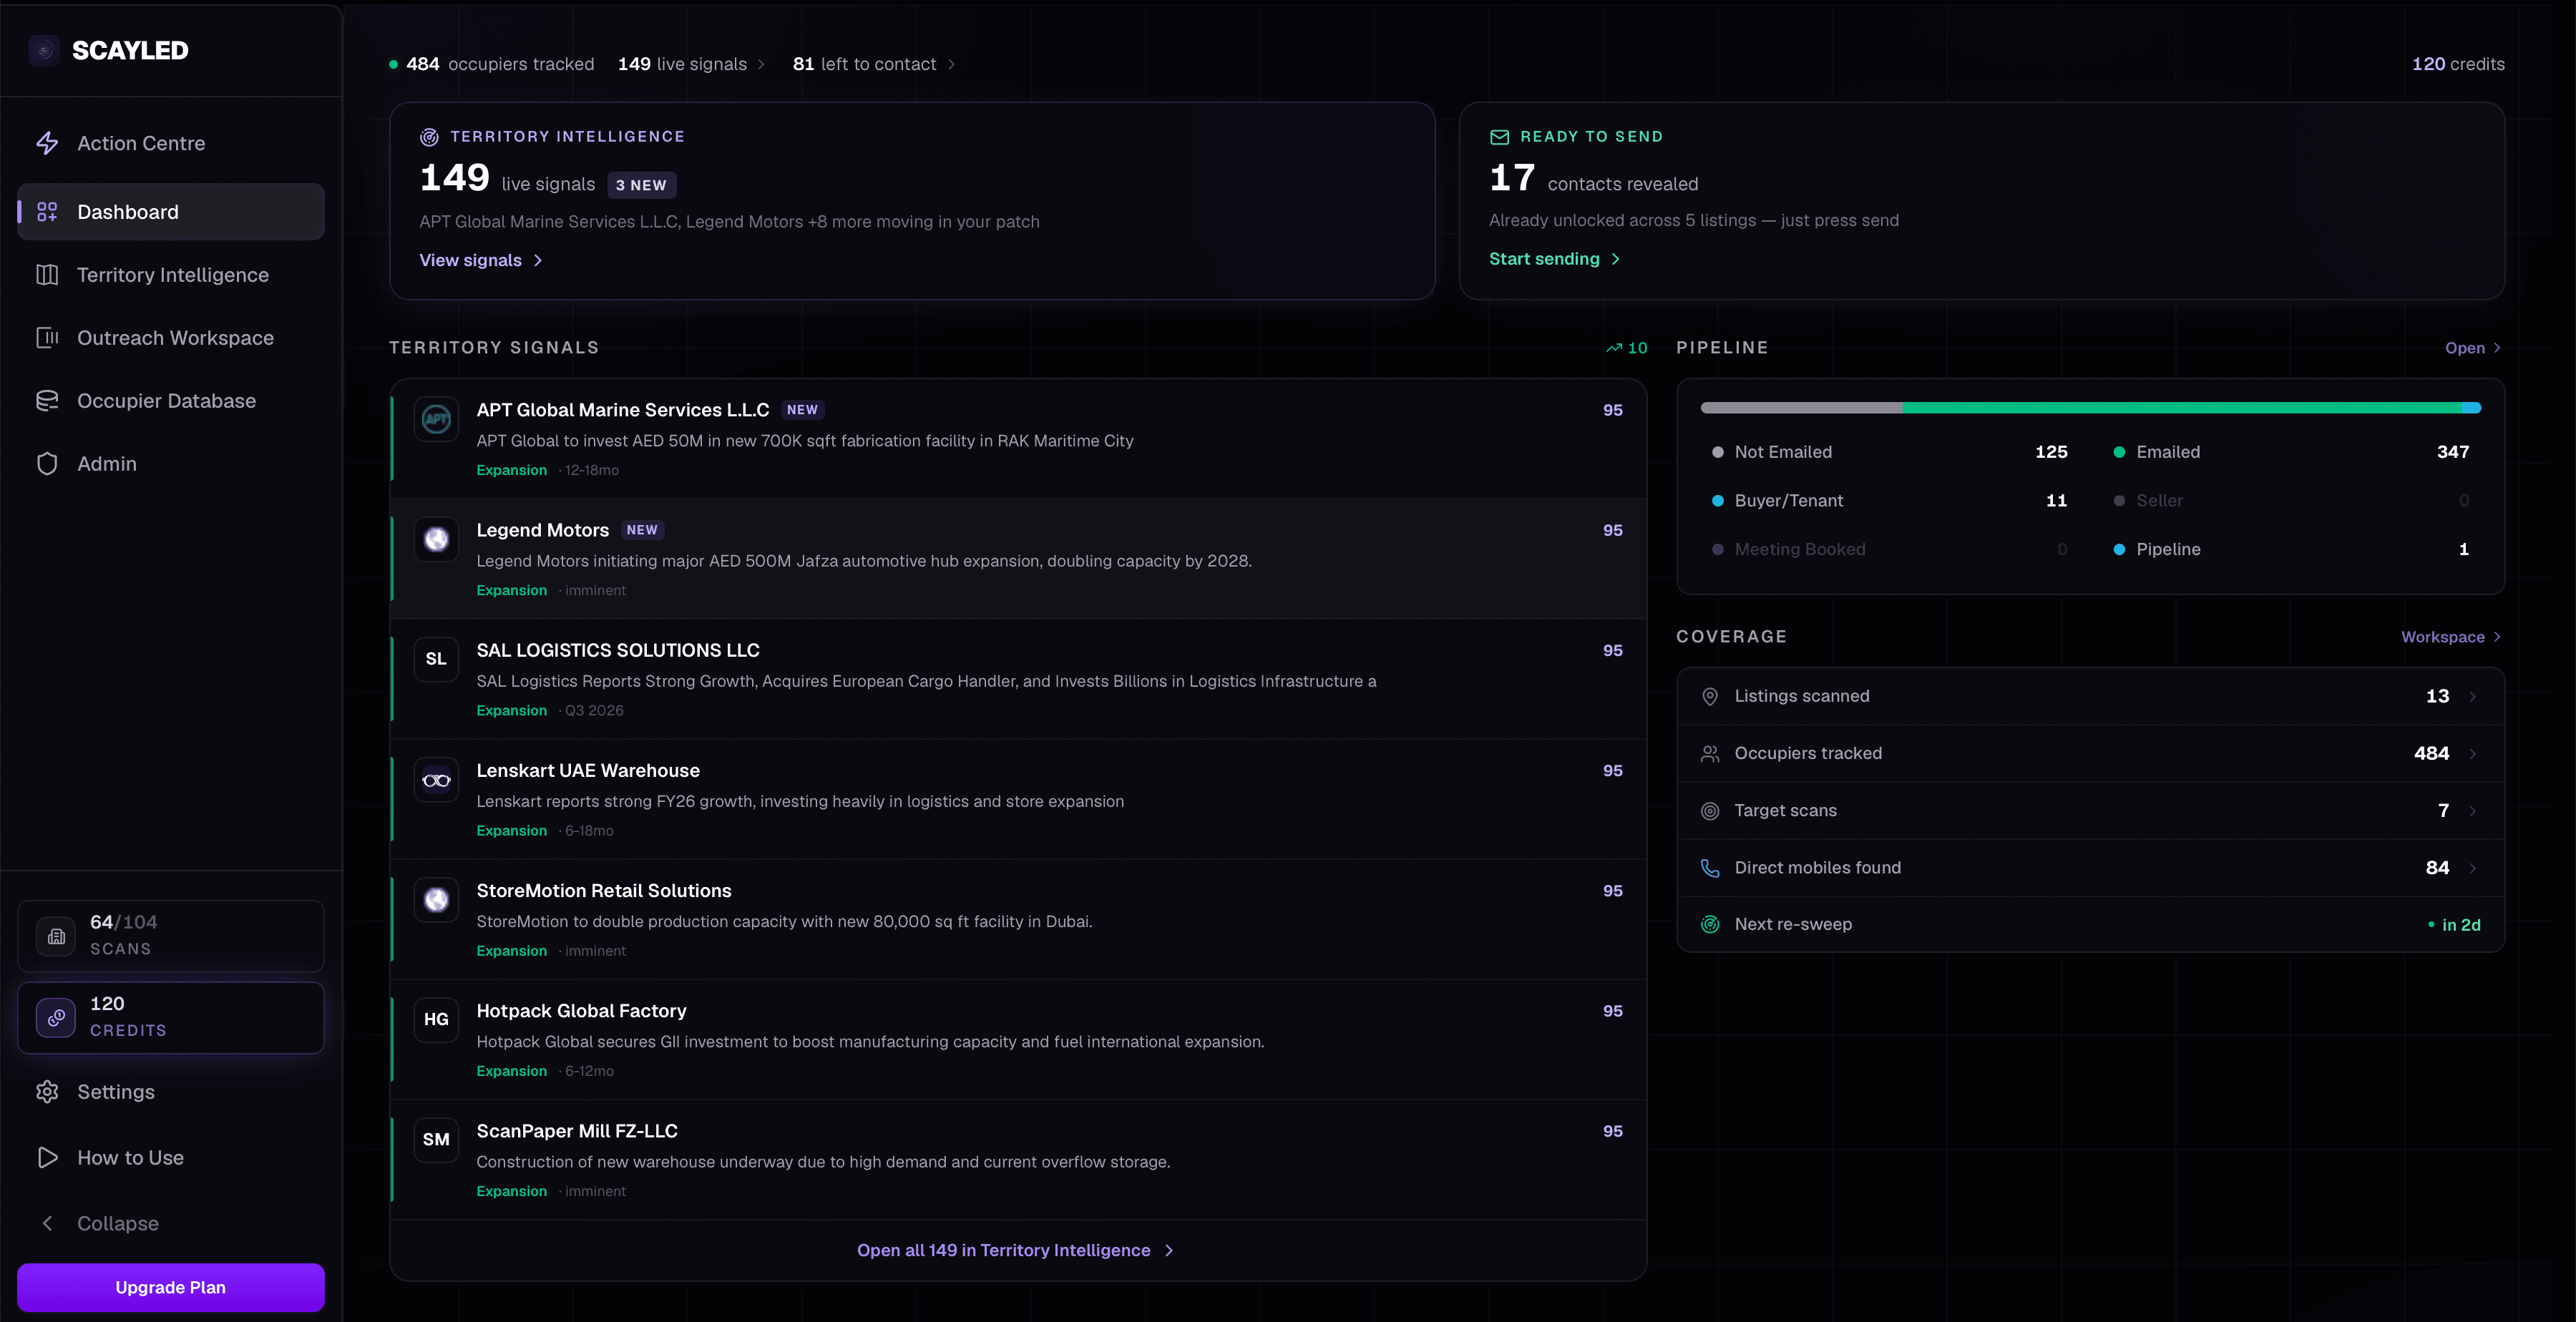Click the green Emailed segment of pipeline bar
The height and width of the screenshot is (1322, 2576).
point(2182,408)
